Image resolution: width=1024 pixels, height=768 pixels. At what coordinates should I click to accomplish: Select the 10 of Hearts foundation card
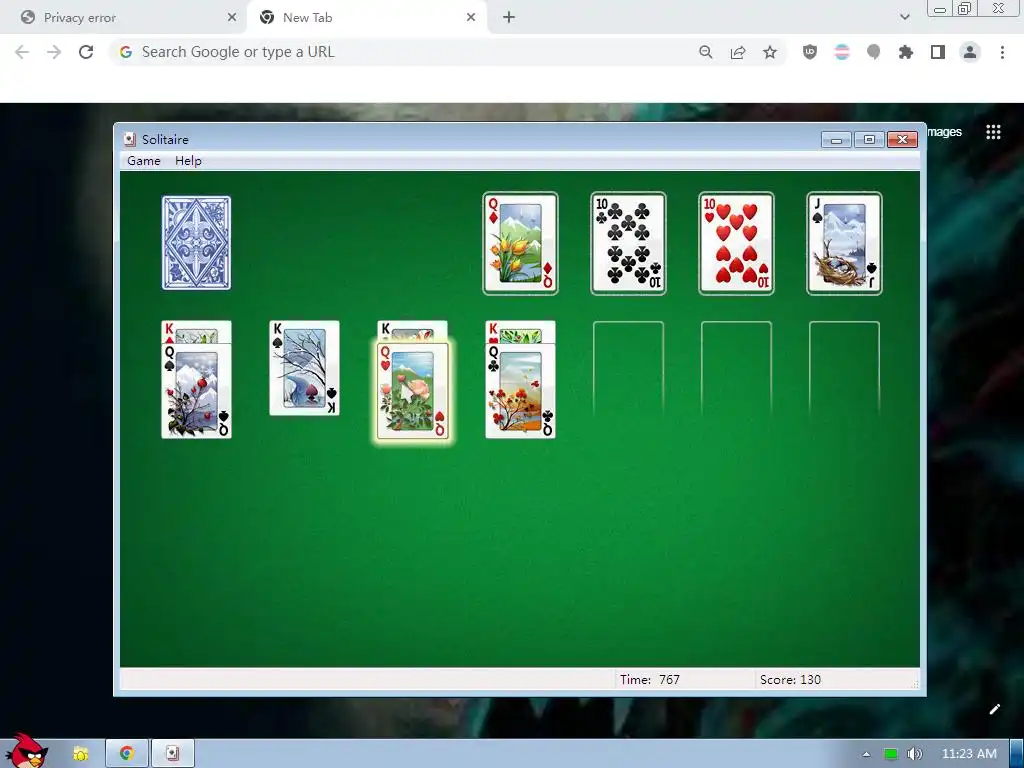pos(737,244)
